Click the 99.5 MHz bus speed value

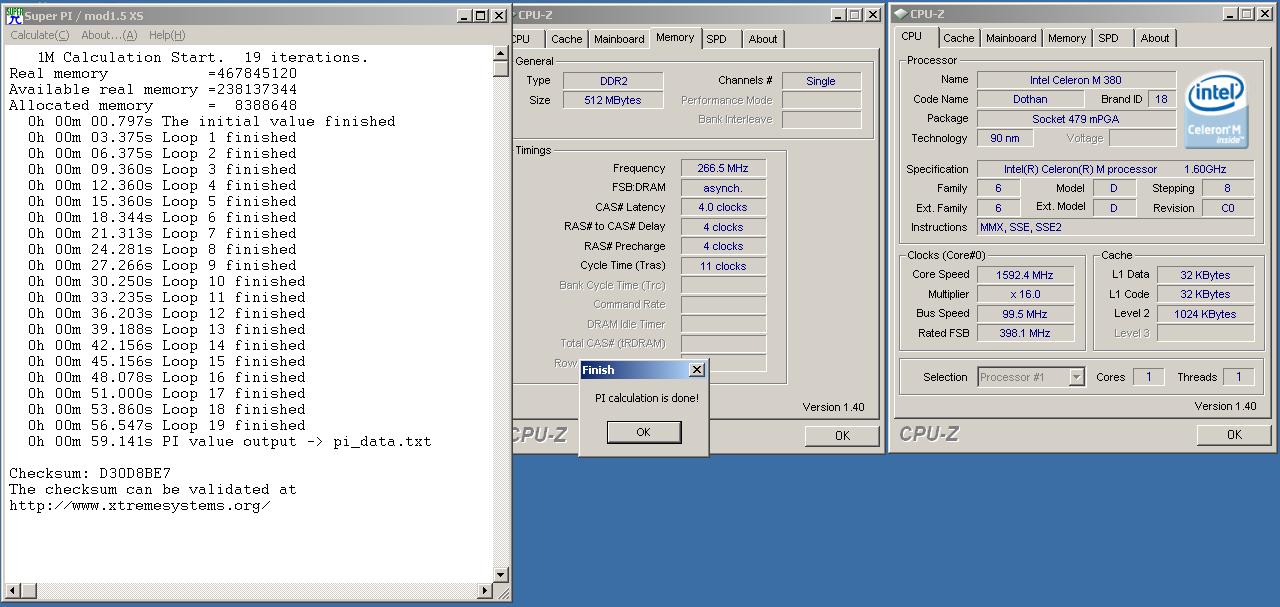(x=1028, y=314)
